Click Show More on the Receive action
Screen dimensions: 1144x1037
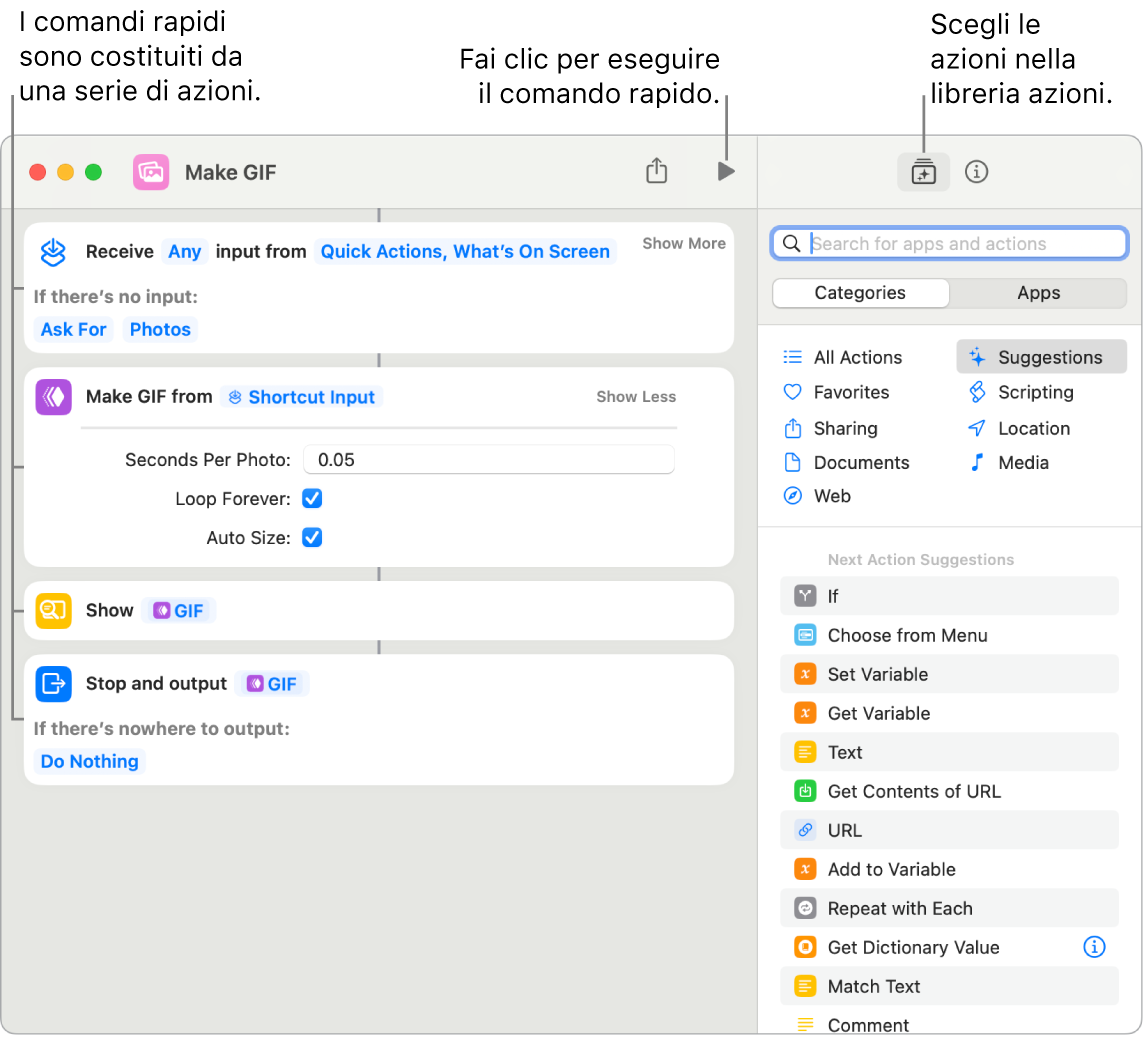[684, 243]
